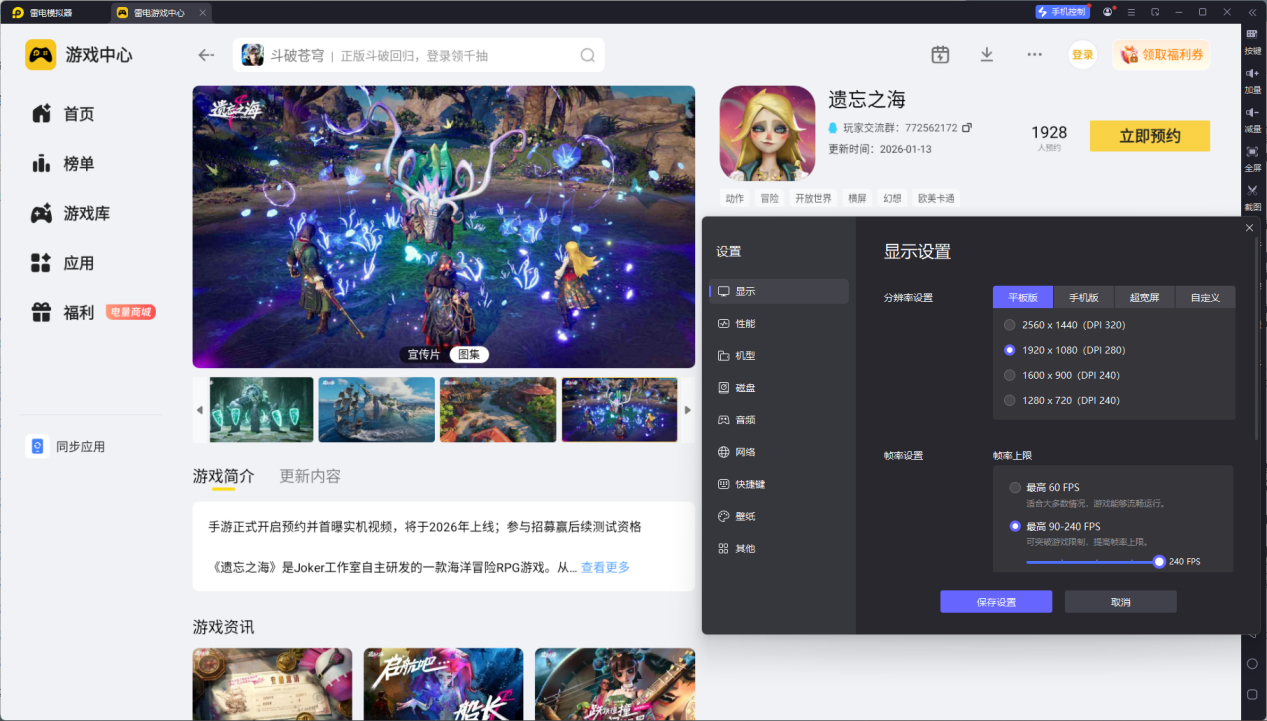Click the 全屏 fullscreen icon
Screen dimensions: 1267x721
[x=1252, y=158]
